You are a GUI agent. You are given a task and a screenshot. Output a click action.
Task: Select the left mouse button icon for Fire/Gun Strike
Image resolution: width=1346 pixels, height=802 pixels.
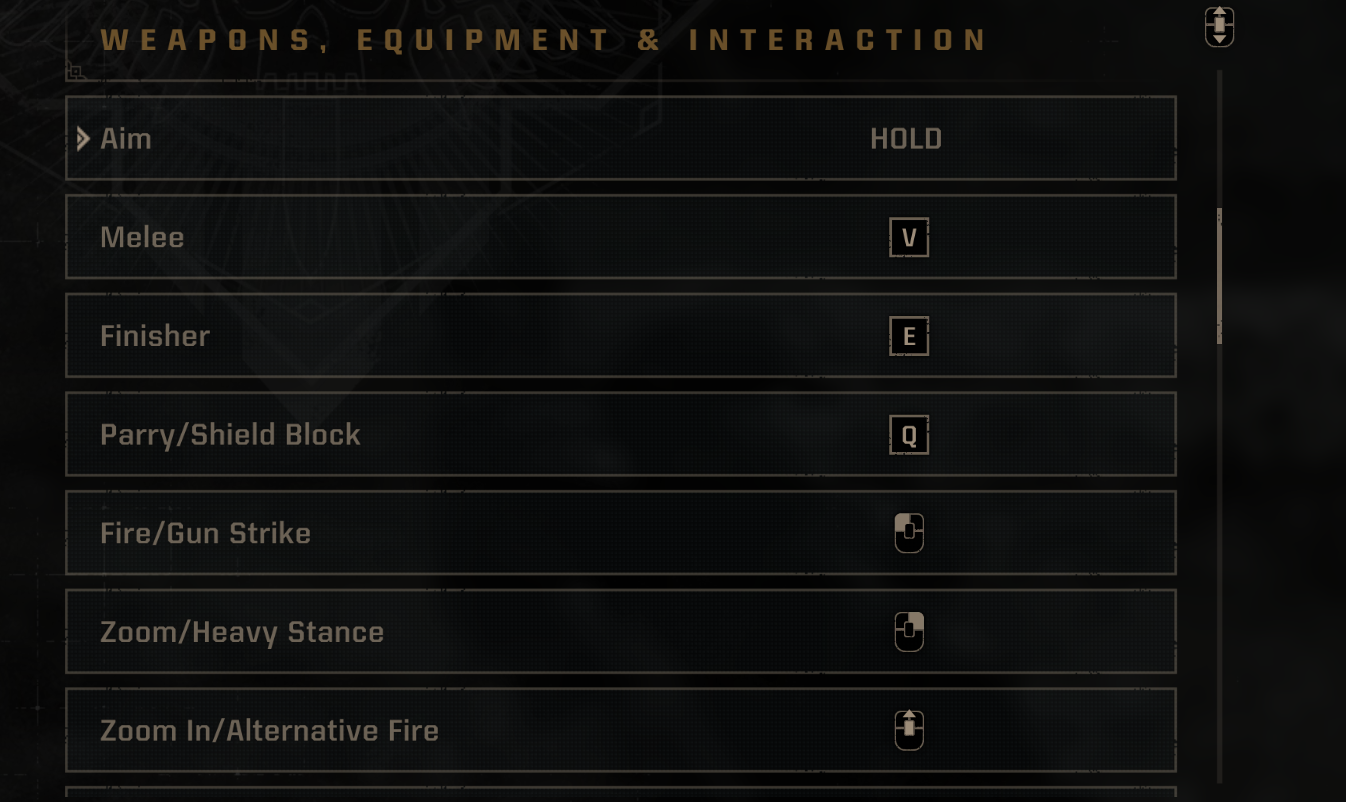coord(909,533)
